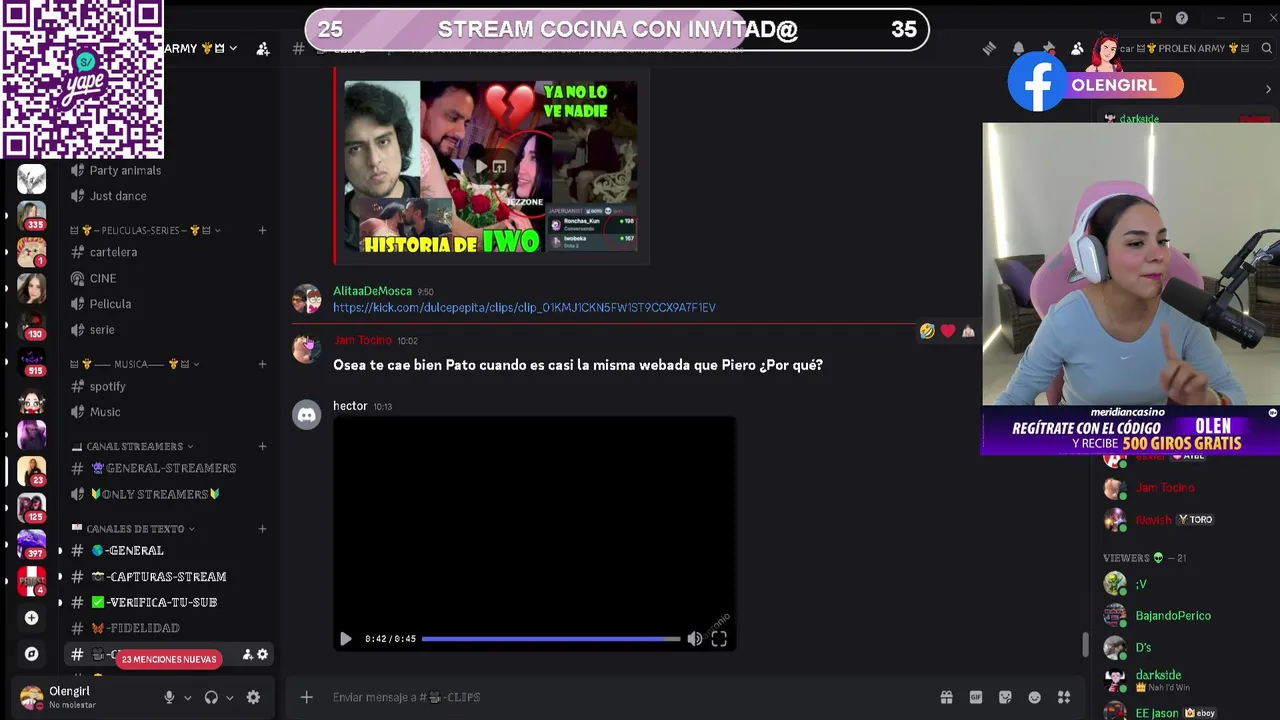This screenshot has height=720, width=1280.
Task: Expand headphones output options arrow
Action: tap(229, 698)
